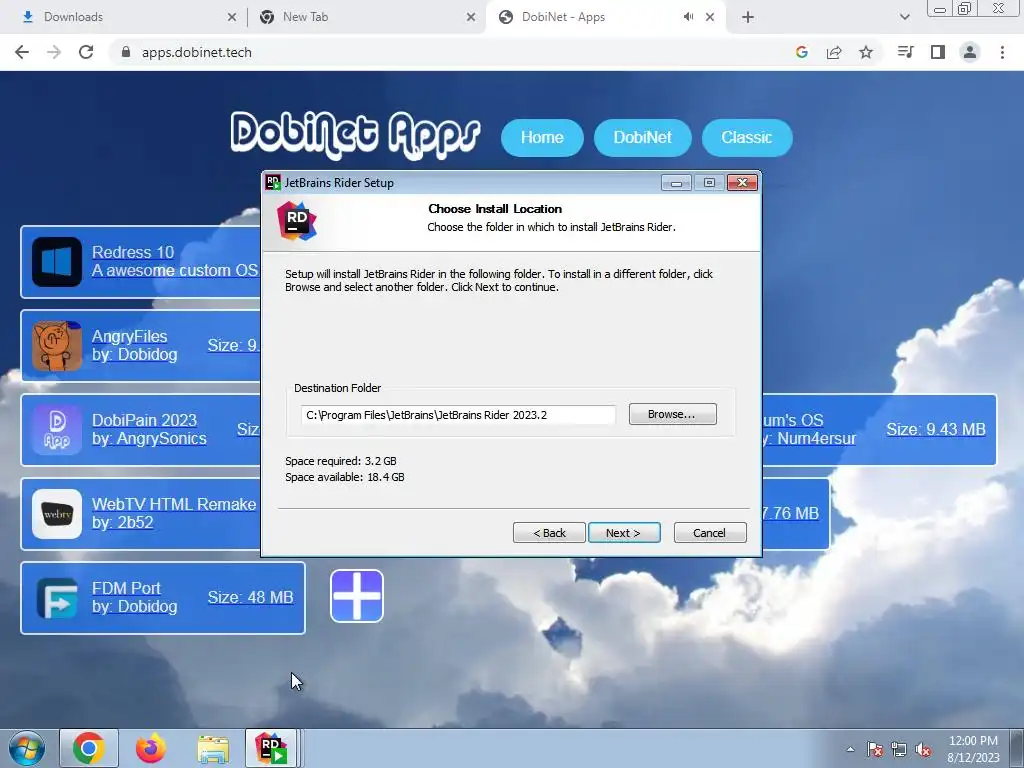Screen dimensions: 1024x768
Task: Click the JetBrains Rider RD logo in the installer header
Action: point(297,221)
